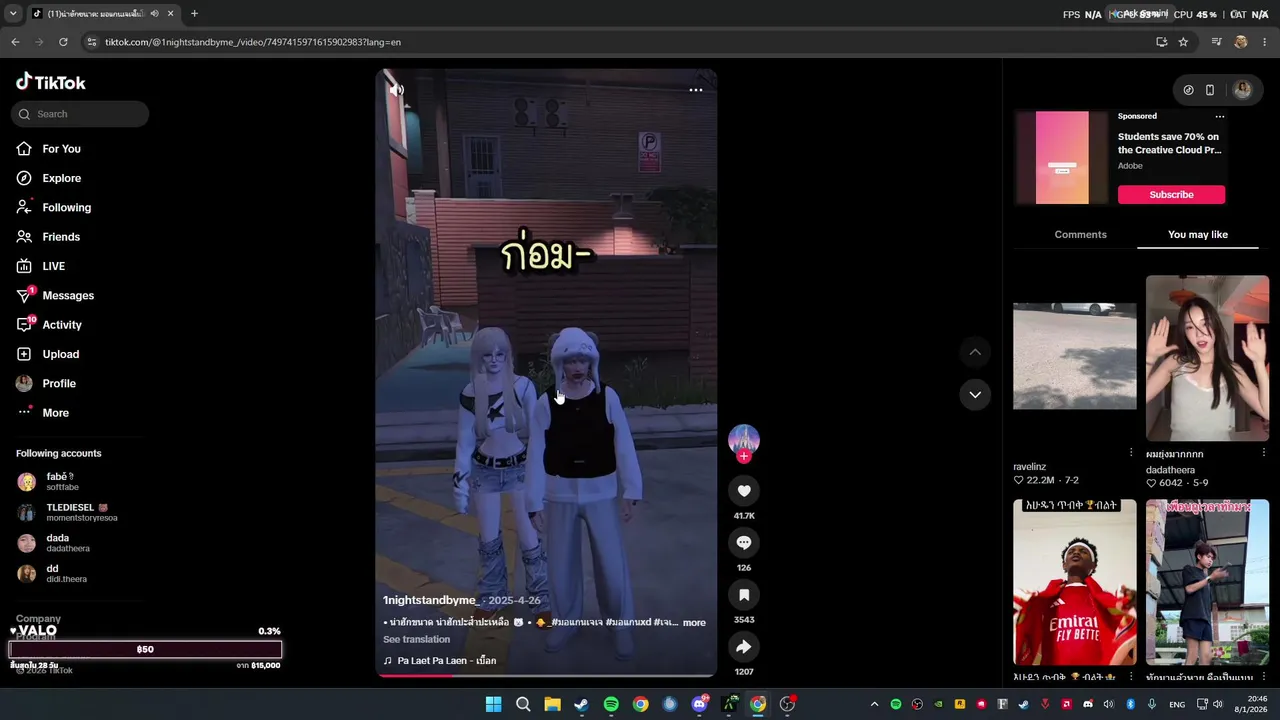This screenshot has height=720, width=1280.
Task: Share the video using the arrow icon
Action: click(x=744, y=647)
